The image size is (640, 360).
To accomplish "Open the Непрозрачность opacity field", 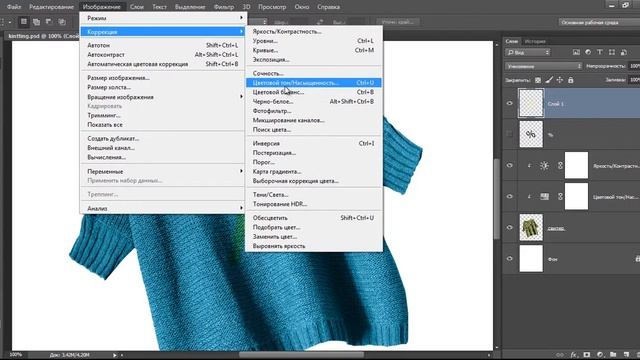I will click(x=634, y=66).
